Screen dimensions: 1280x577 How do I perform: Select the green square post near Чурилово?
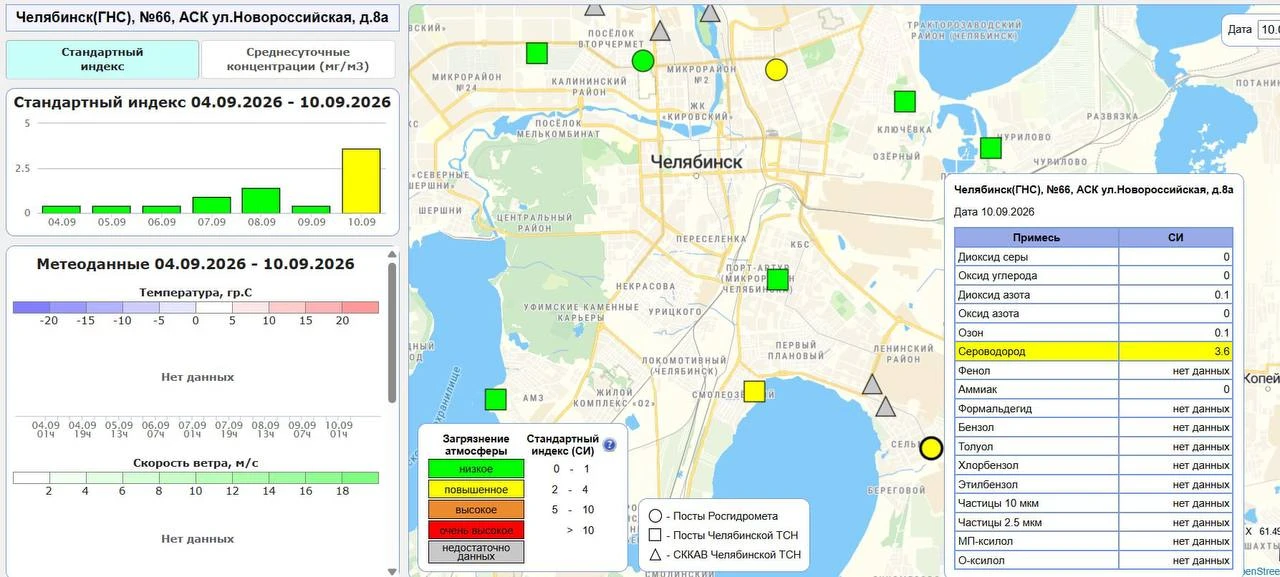click(x=990, y=148)
